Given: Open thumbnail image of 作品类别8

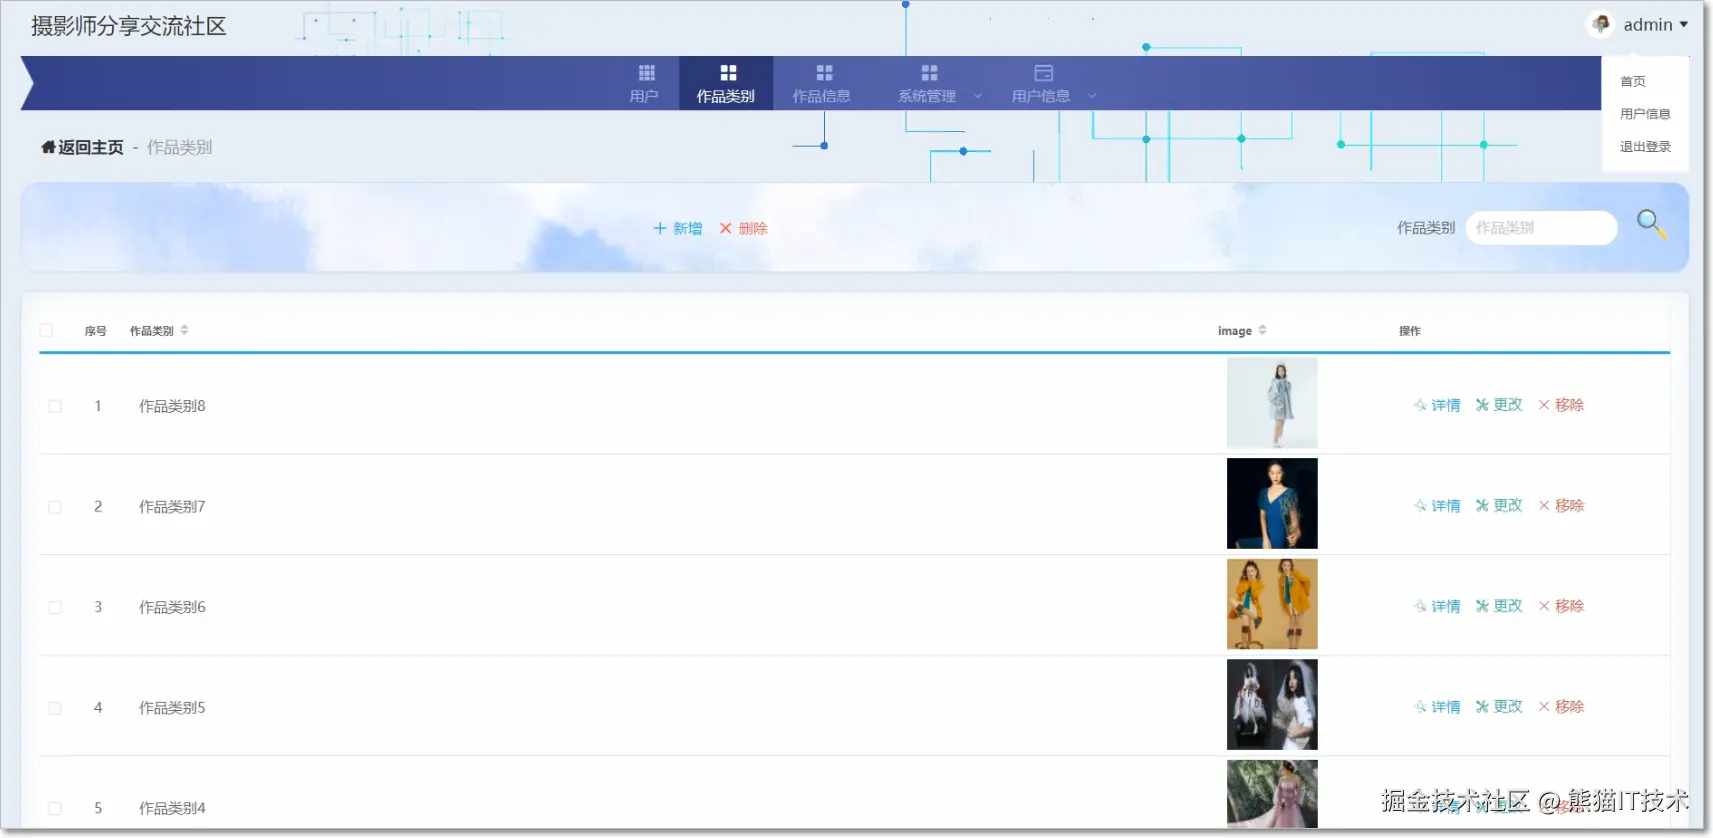Looking at the screenshot, I should (1272, 403).
